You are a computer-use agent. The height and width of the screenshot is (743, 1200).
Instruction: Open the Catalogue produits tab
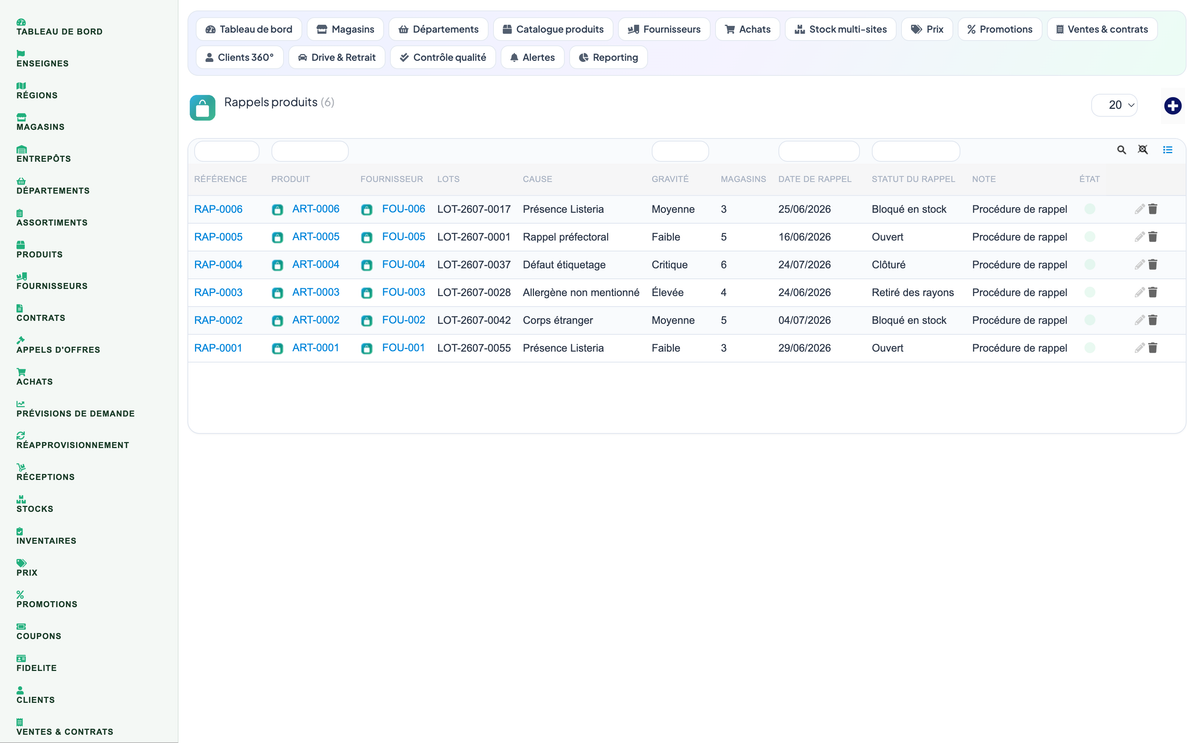(x=553, y=29)
